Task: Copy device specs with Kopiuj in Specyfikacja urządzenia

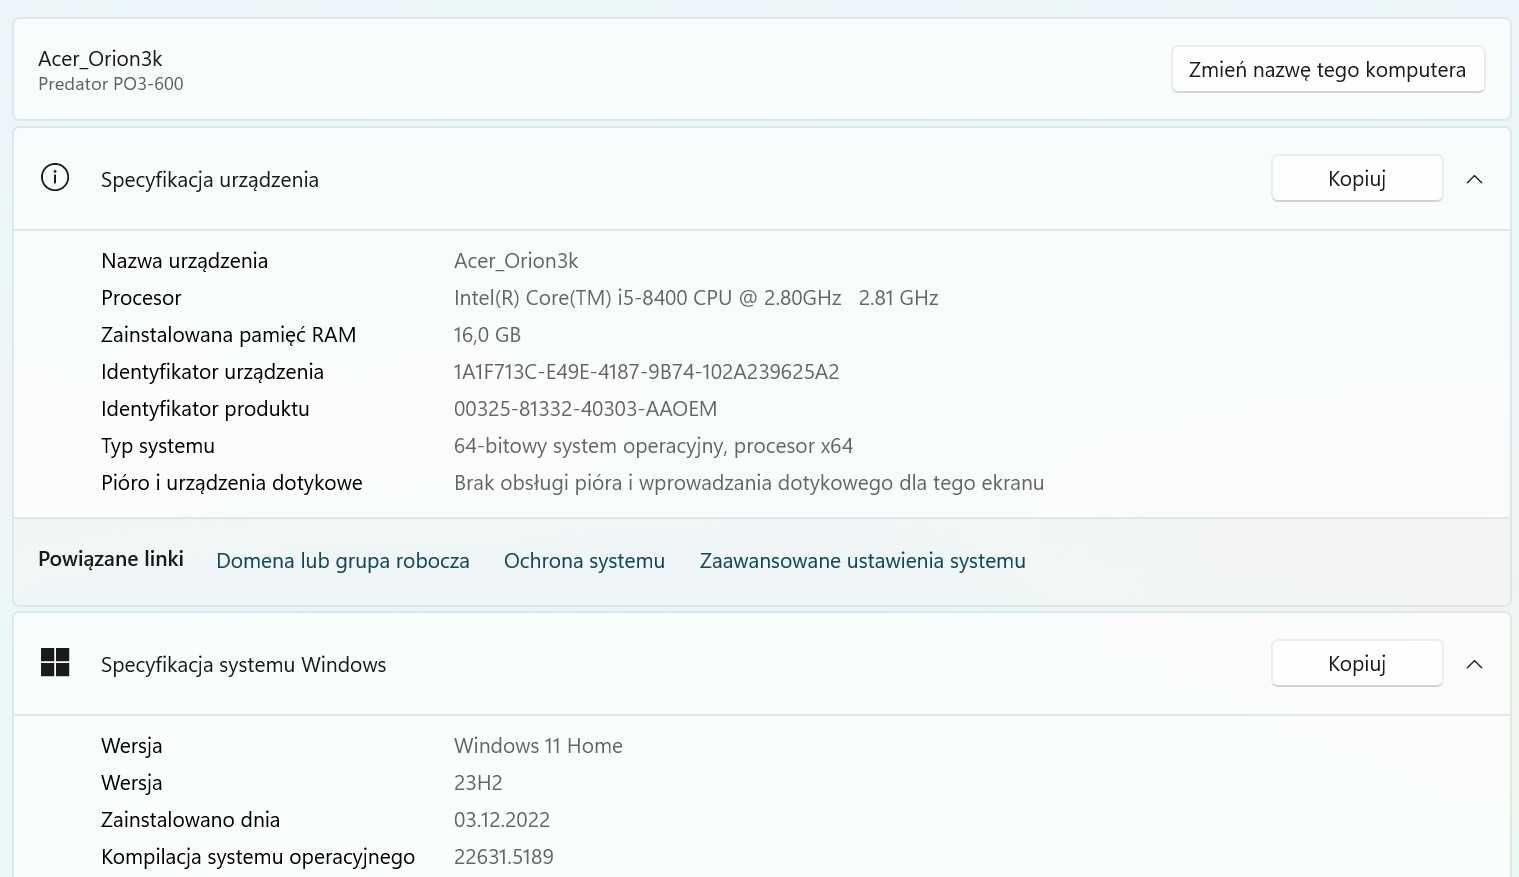Action: 1357,178
